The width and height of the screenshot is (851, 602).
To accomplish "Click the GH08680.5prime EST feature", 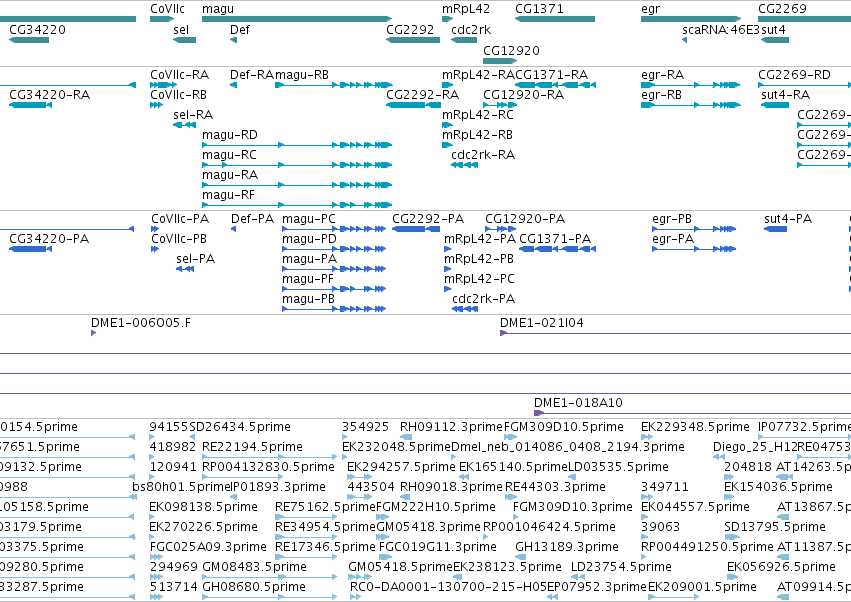I will [270, 597].
